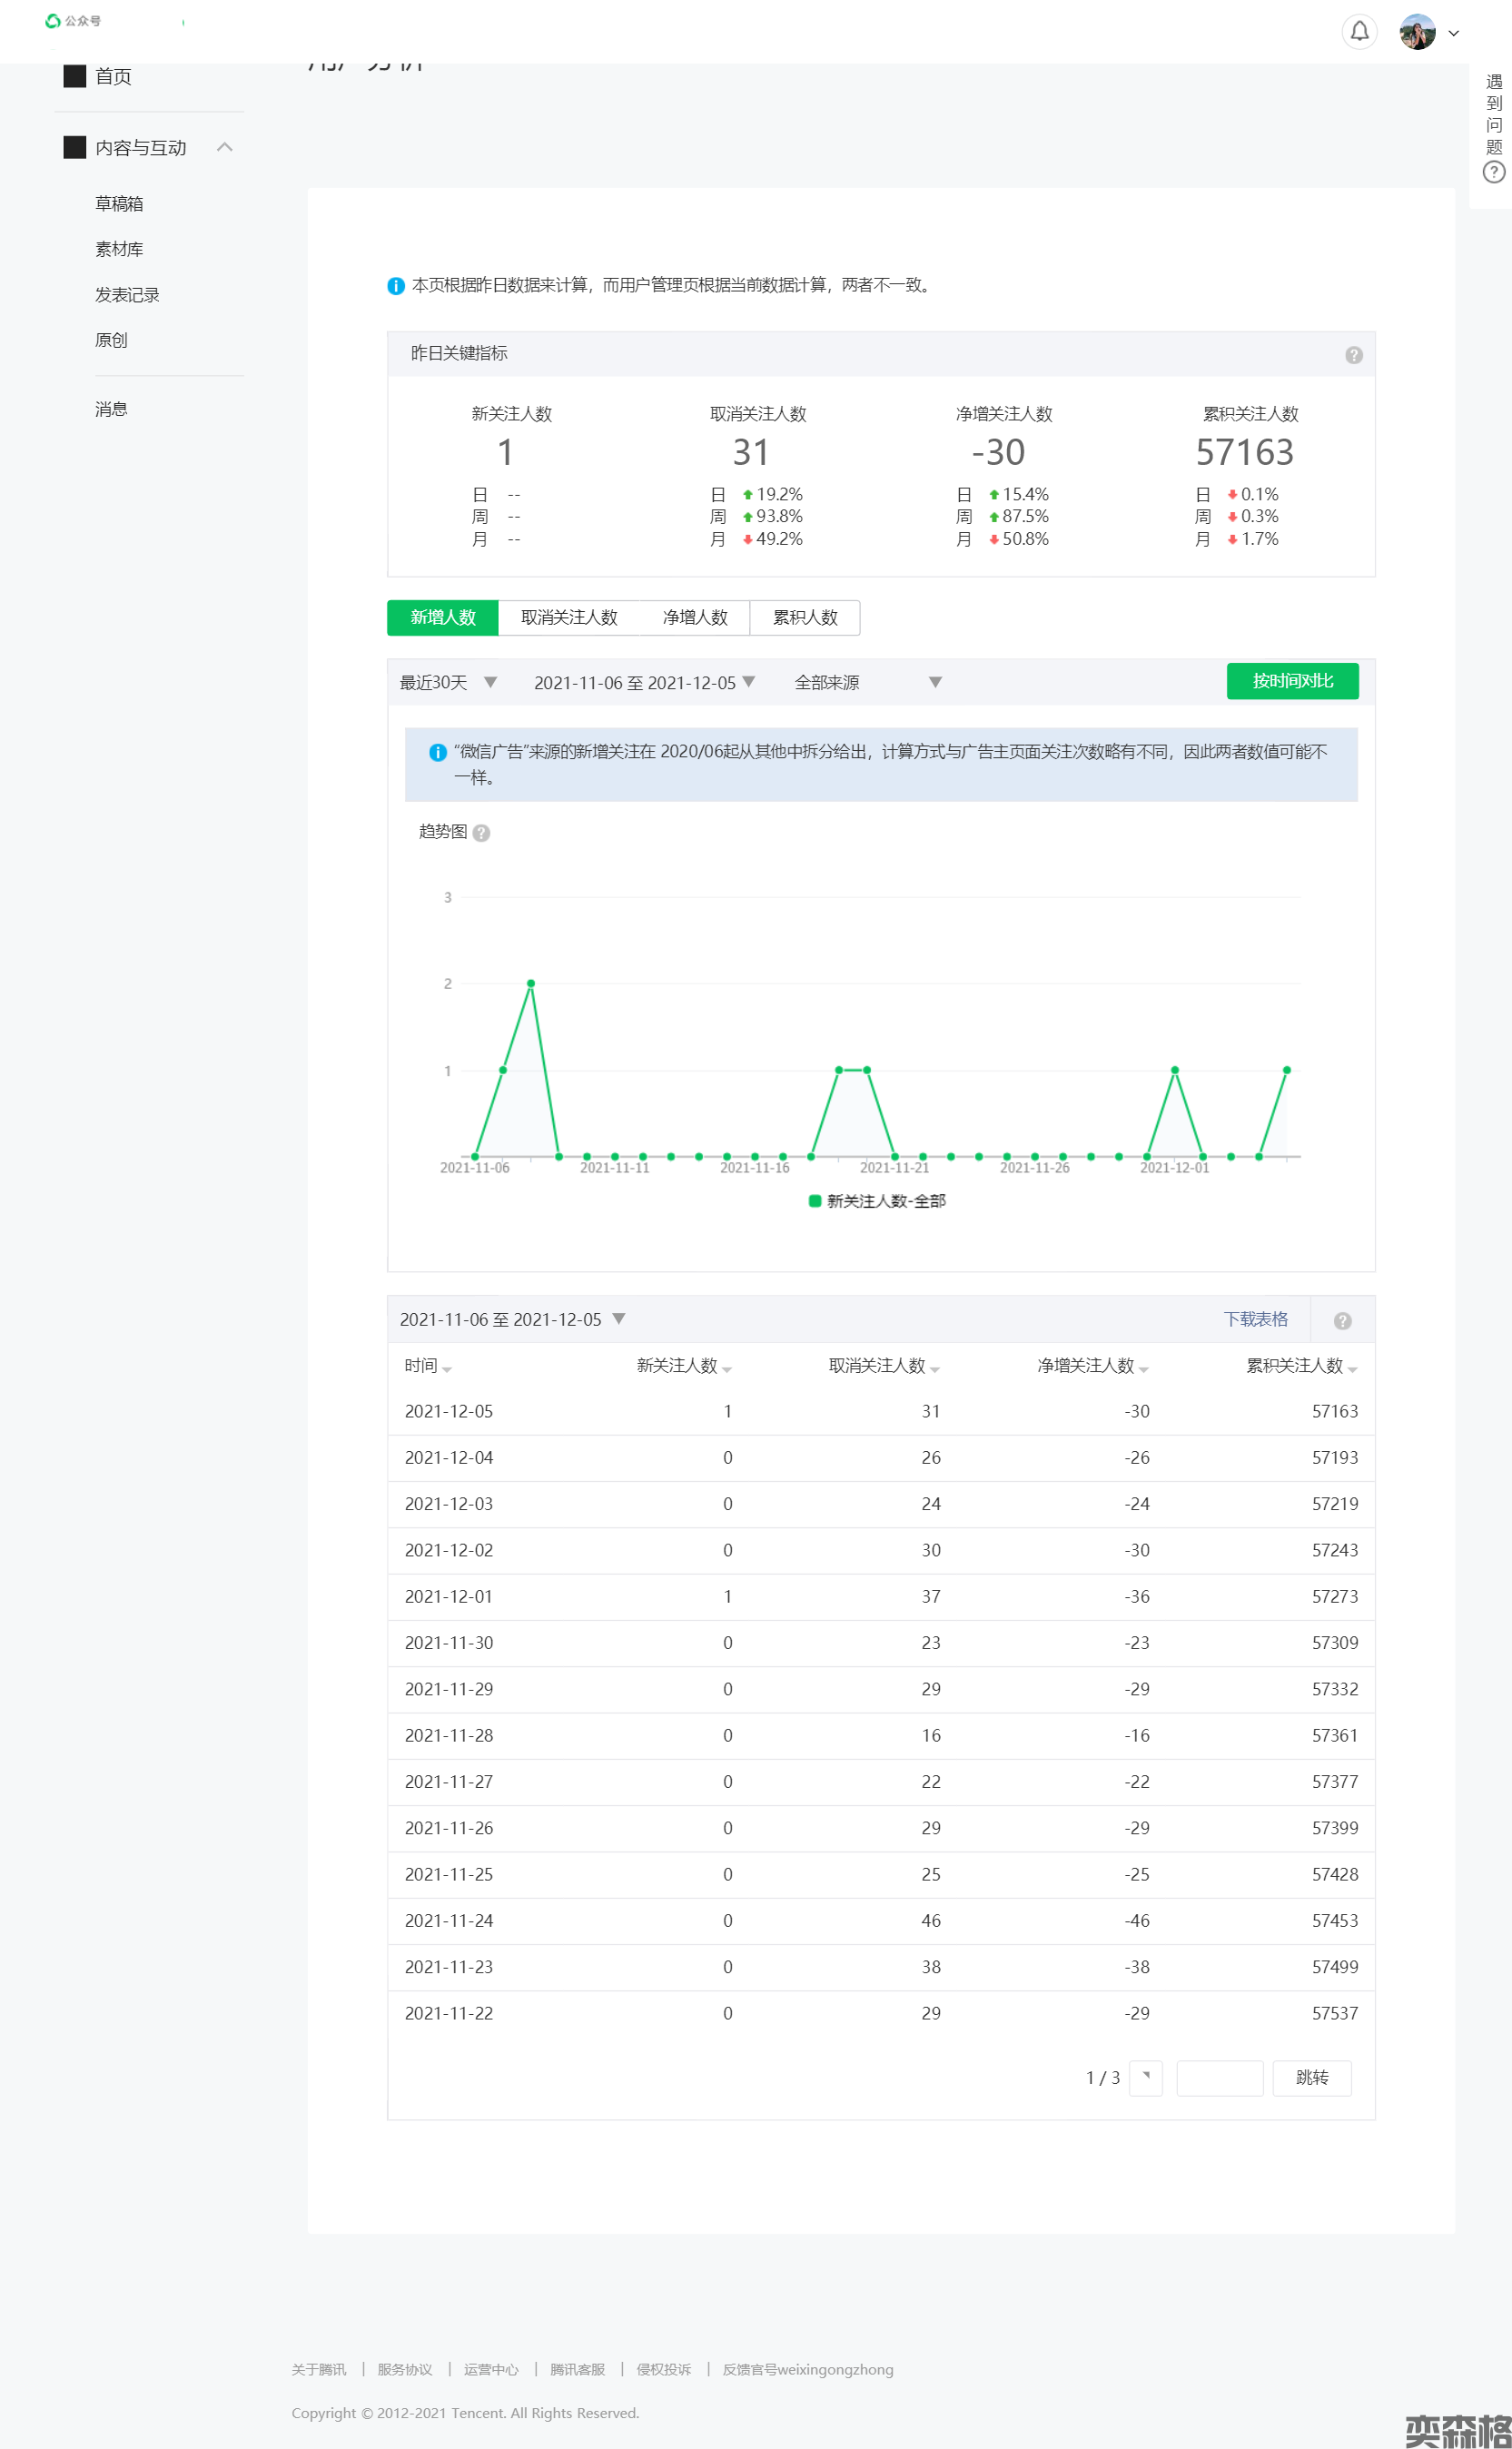Open the 遇到问题 help icon

tap(1493, 172)
